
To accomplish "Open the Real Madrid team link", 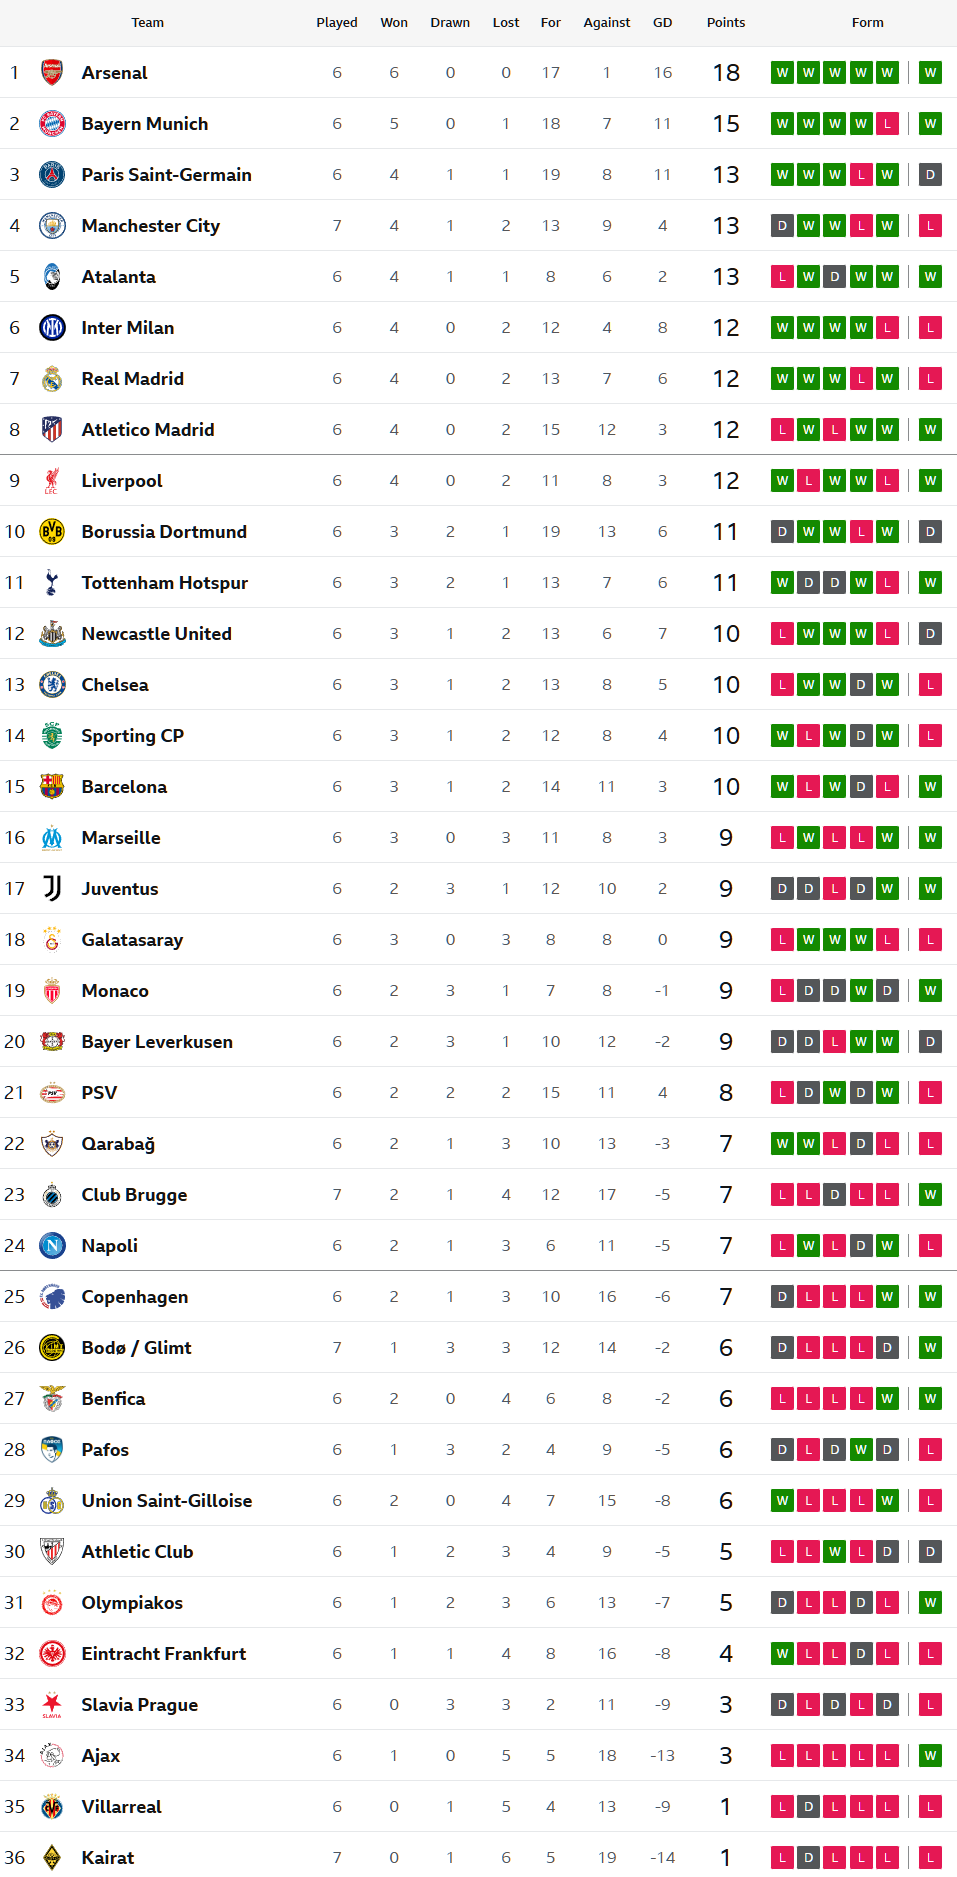I will 132,378.
